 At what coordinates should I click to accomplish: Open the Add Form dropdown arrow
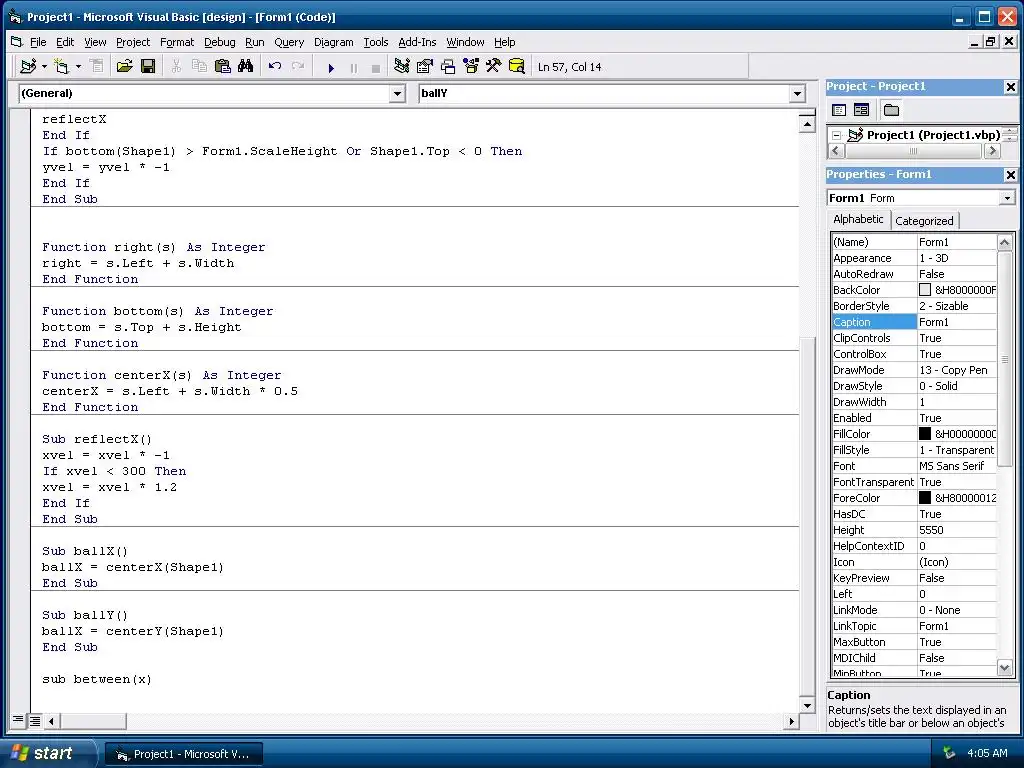78,67
